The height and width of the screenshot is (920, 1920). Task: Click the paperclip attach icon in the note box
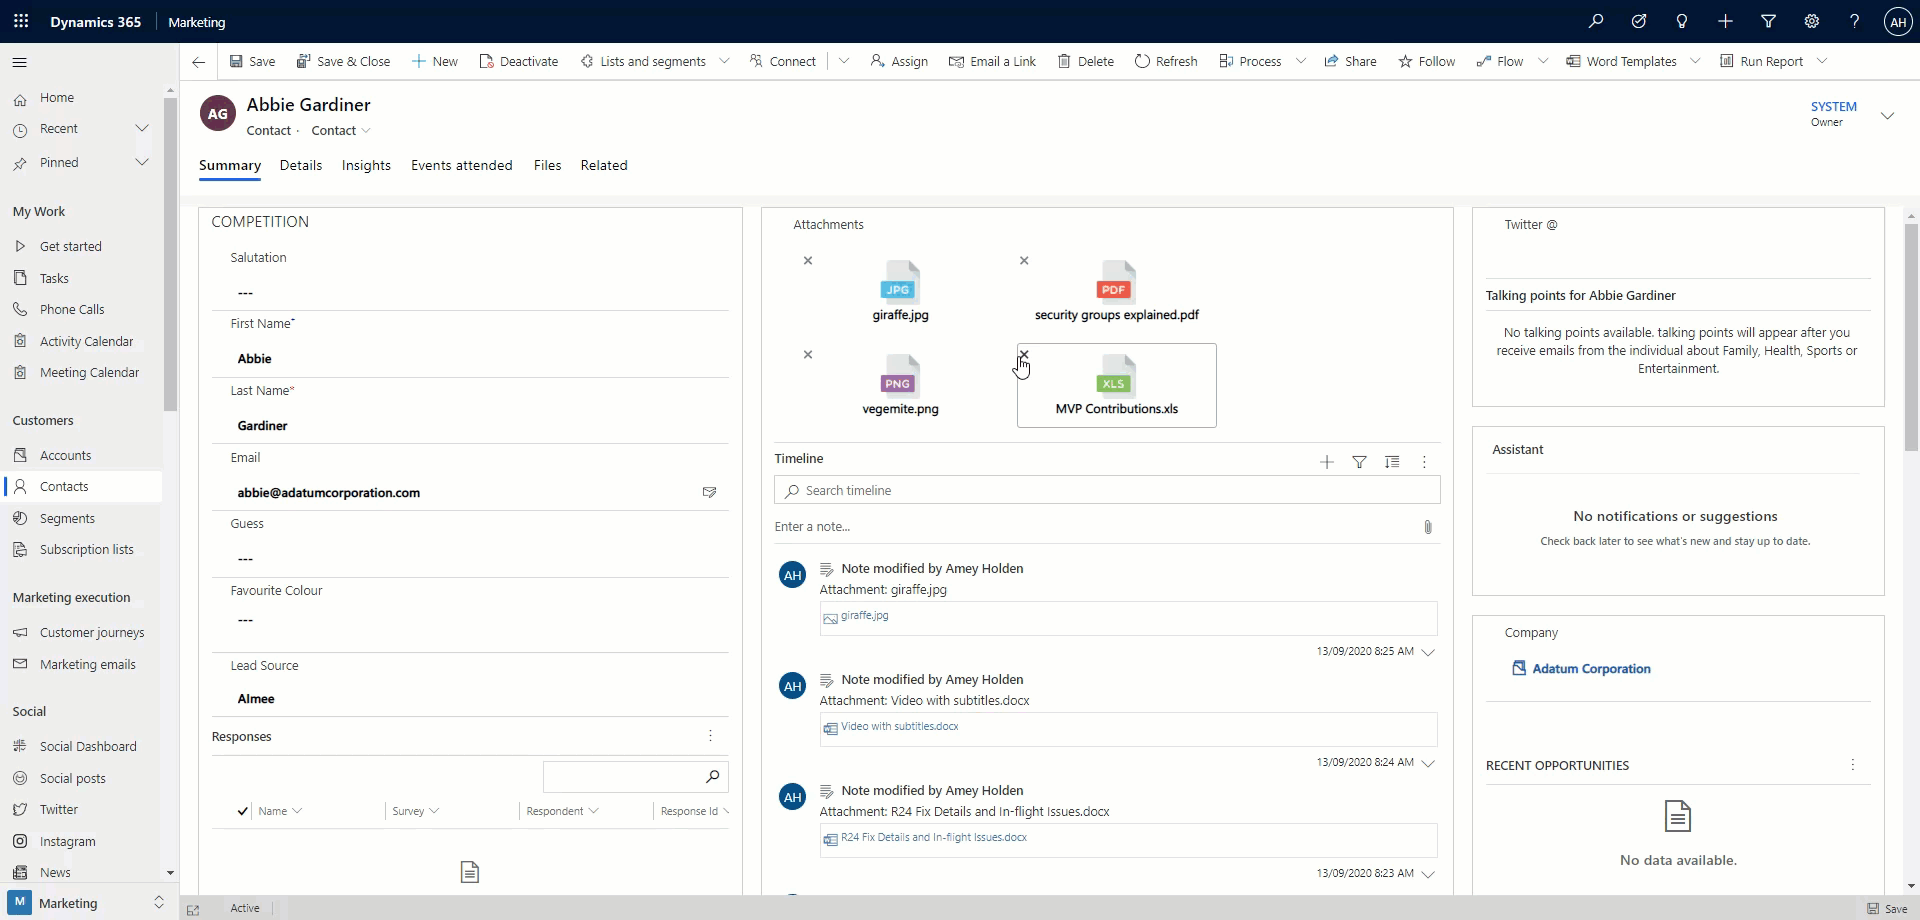[x=1428, y=527]
